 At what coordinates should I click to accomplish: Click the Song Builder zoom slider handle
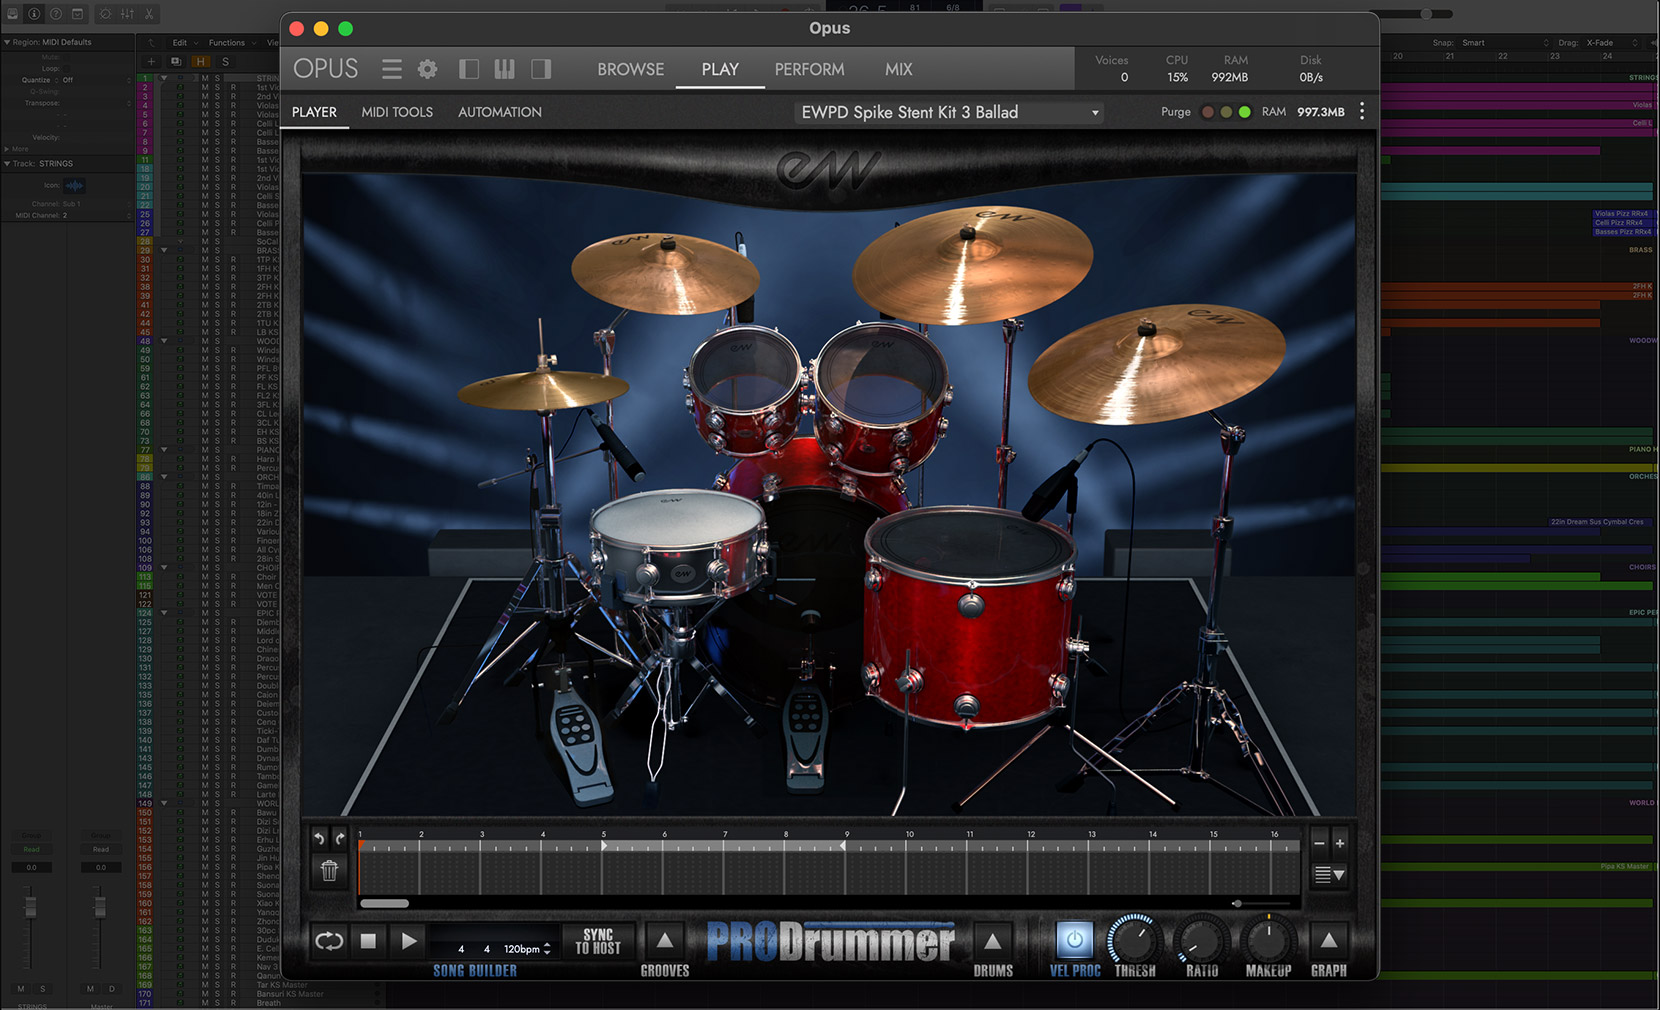tap(1237, 903)
